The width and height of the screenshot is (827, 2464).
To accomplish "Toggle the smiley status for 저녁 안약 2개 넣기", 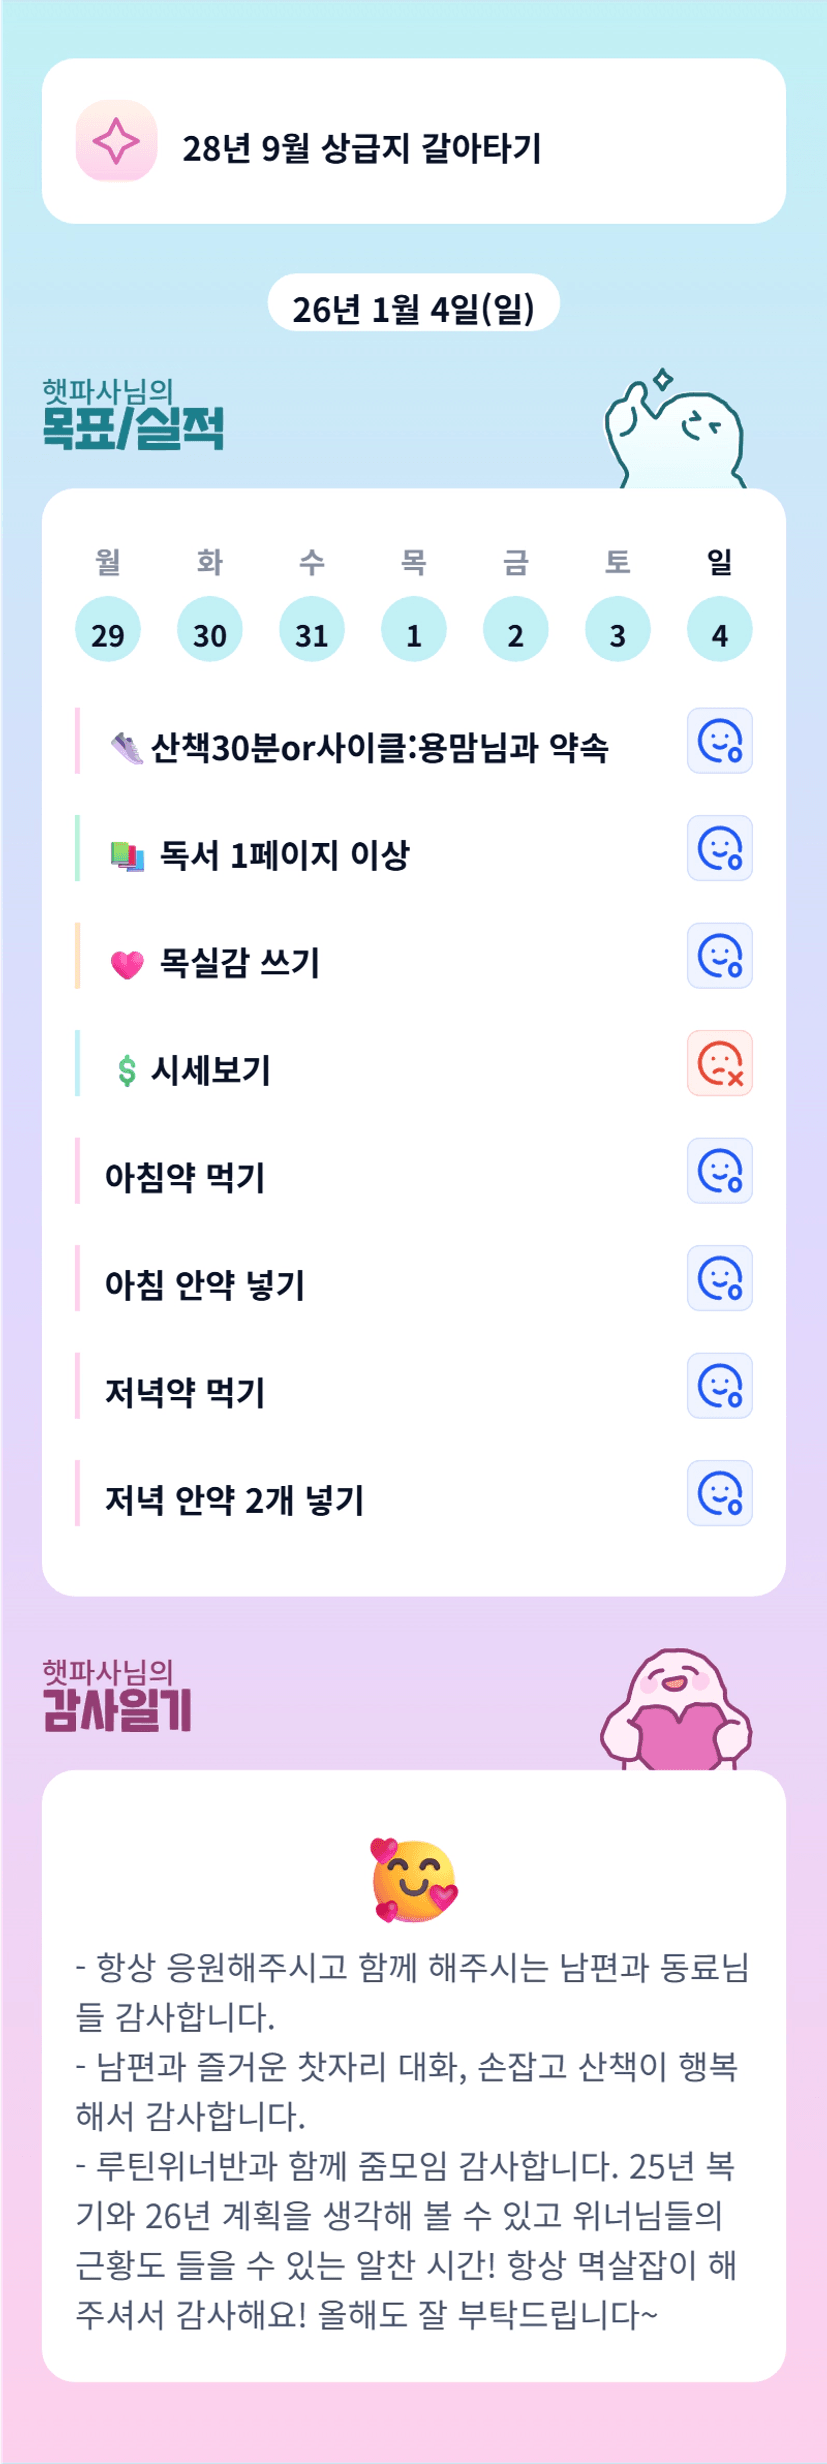I will pyautogui.click(x=719, y=1493).
